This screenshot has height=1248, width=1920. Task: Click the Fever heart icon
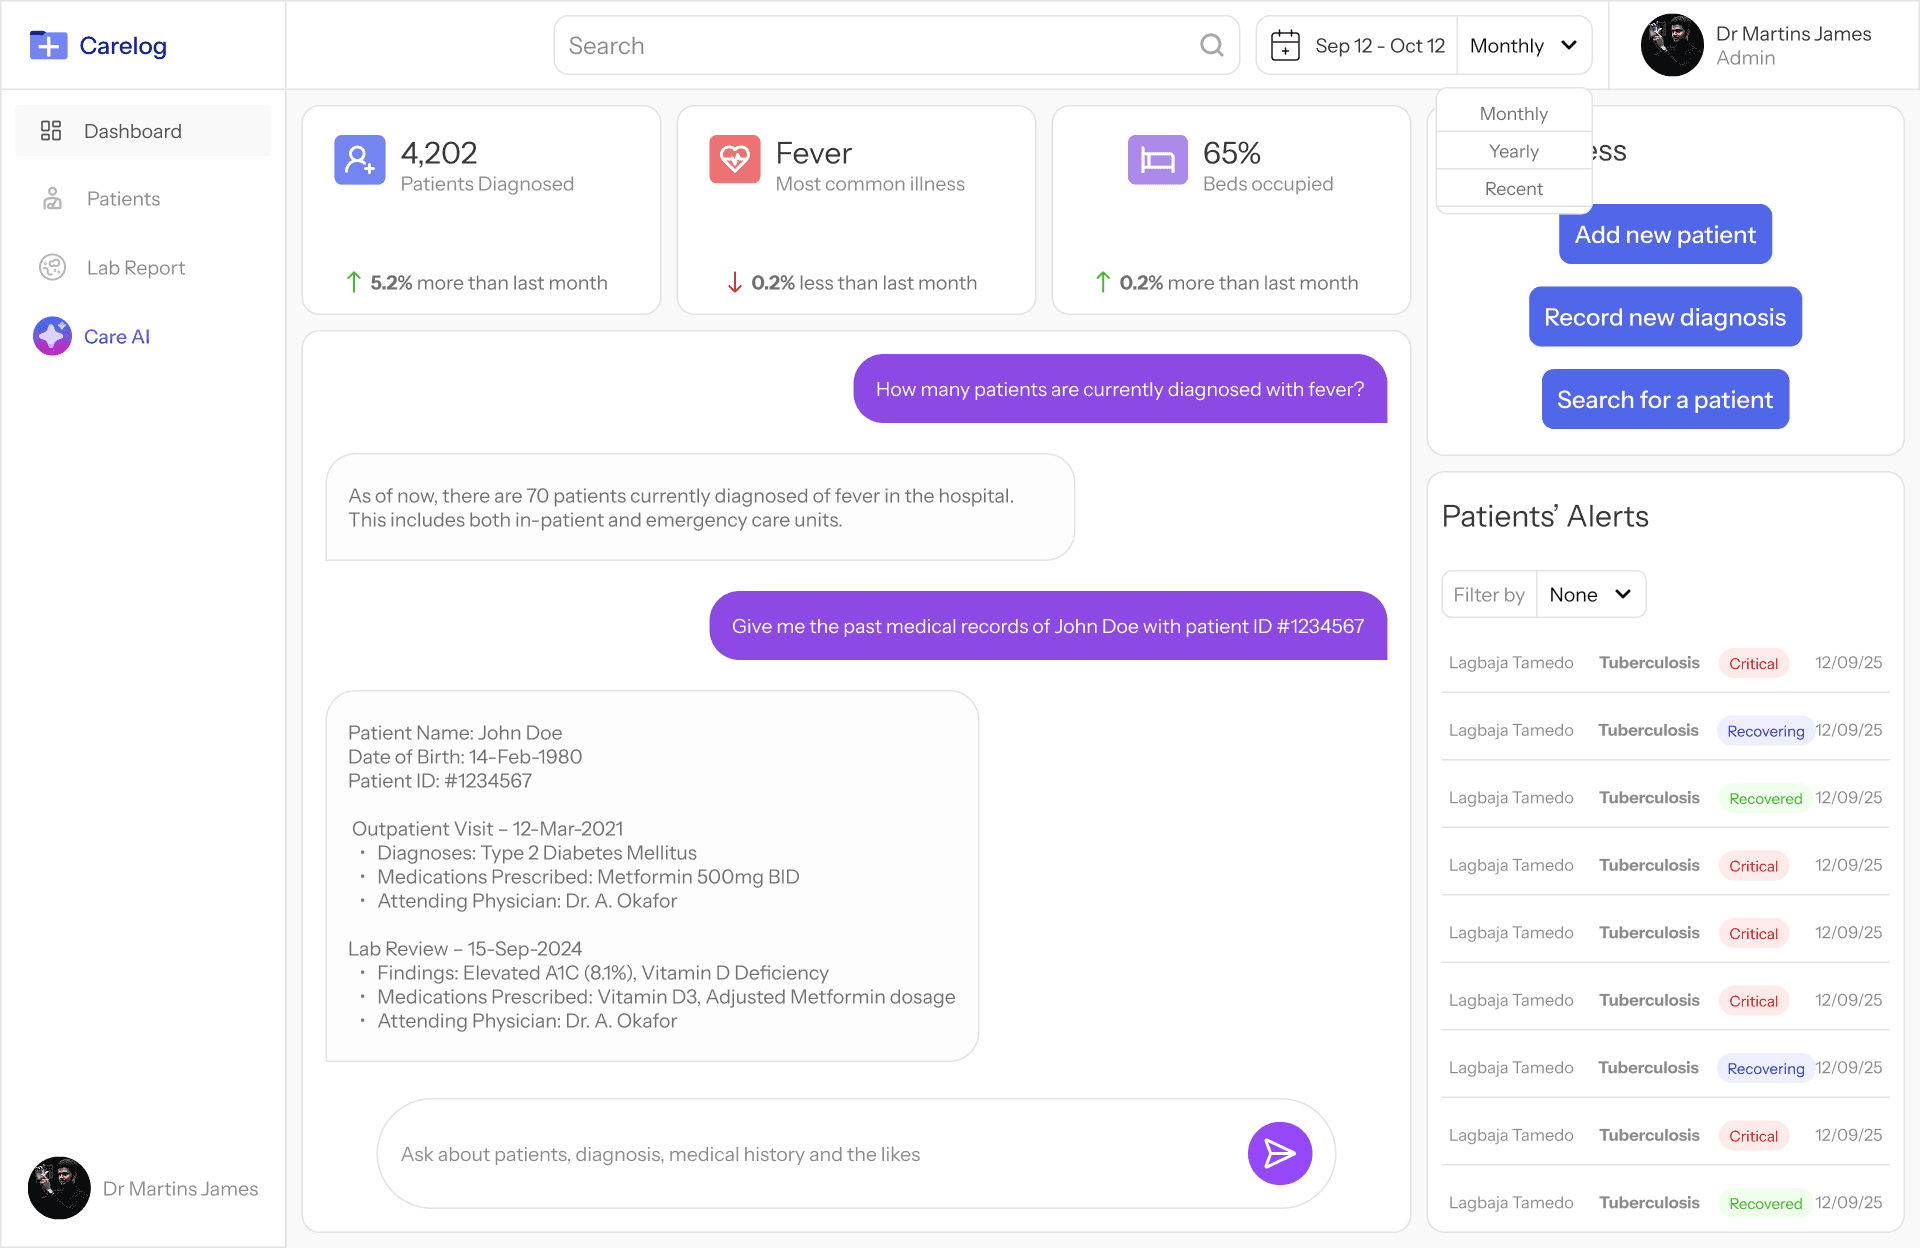(x=735, y=160)
